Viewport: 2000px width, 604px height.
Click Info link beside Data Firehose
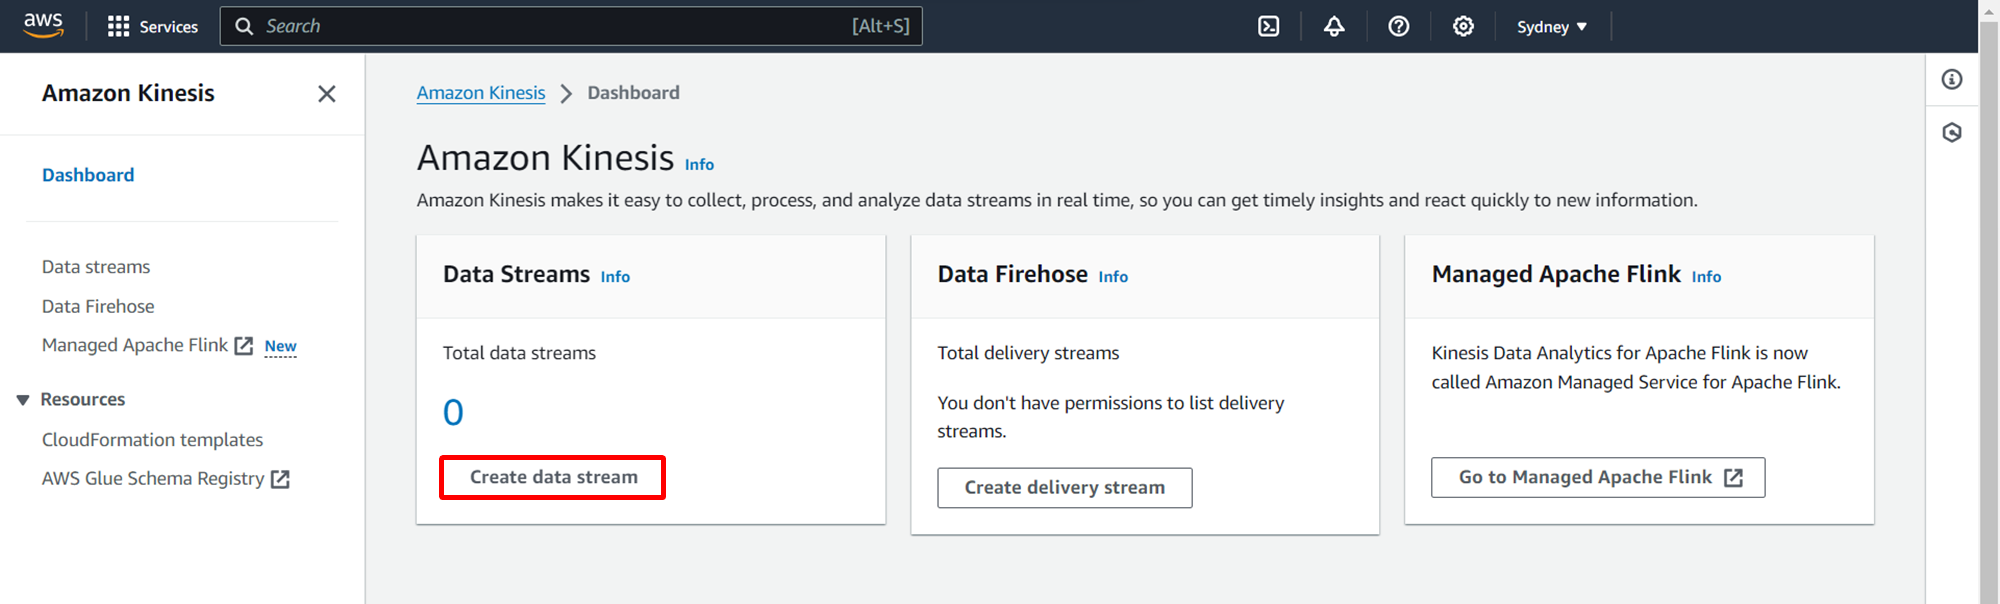coord(1113,277)
